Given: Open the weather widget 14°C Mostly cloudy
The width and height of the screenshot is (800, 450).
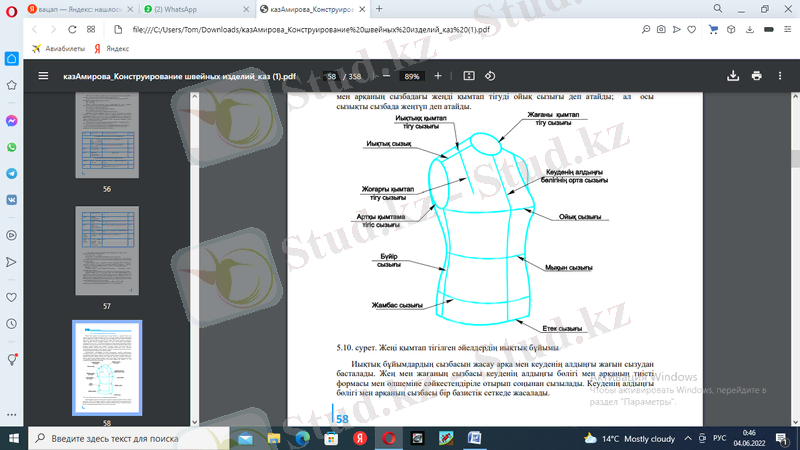Looking at the screenshot, I should point(630,438).
